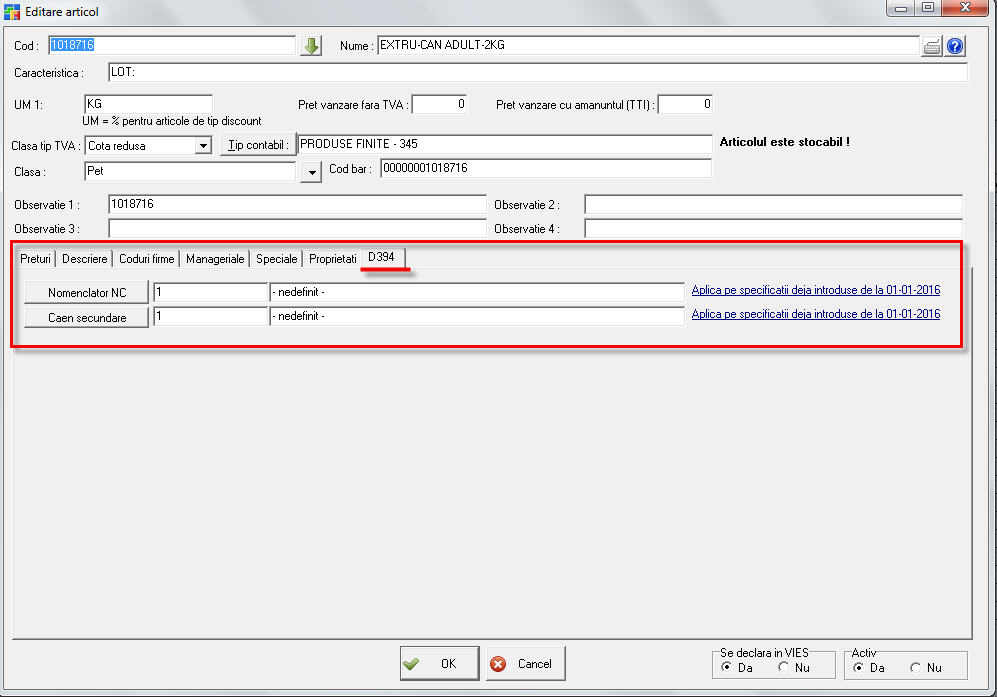Expand the Clasa dropdown arrow next to Pet
The height and width of the screenshot is (697, 997).
click(x=312, y=171)
